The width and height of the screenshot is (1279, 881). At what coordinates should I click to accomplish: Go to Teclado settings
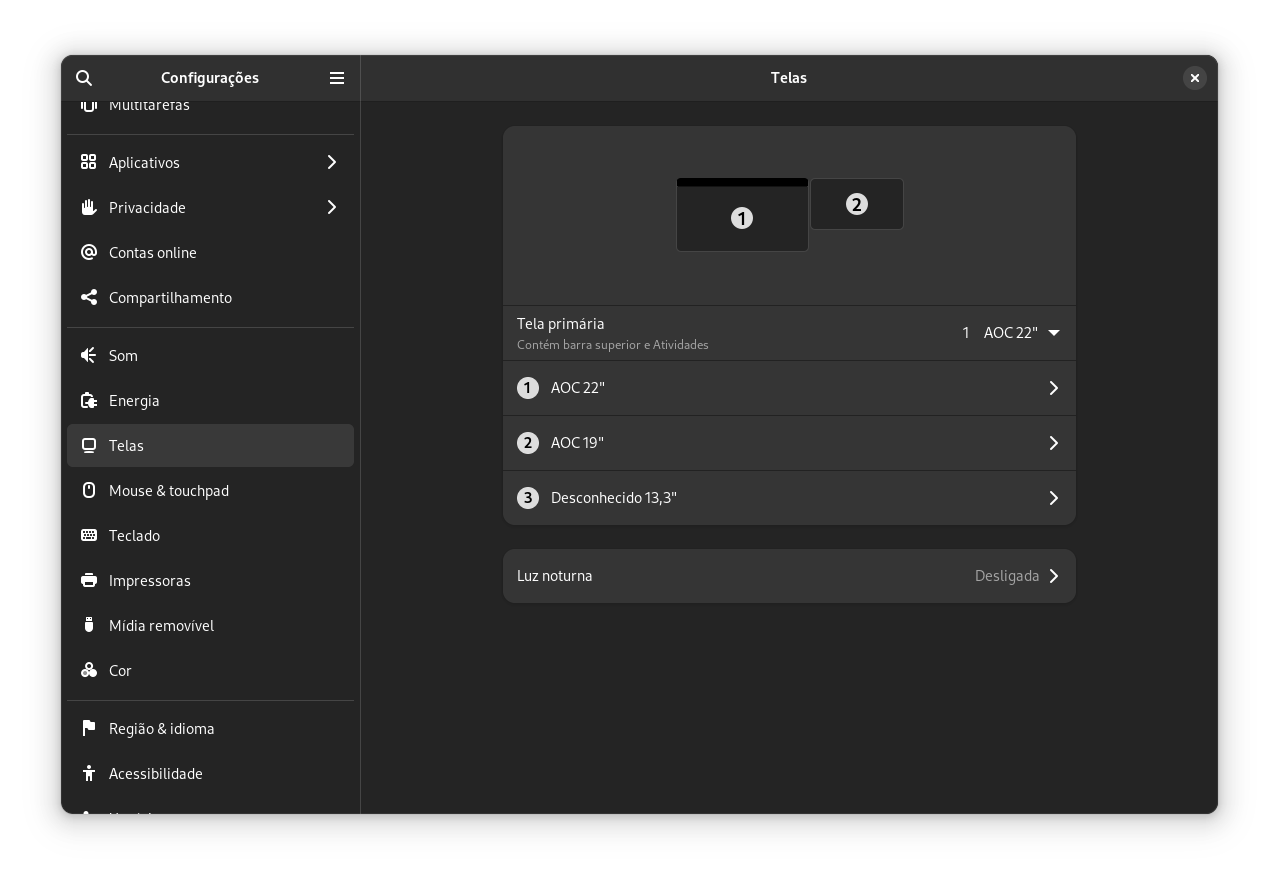(210, 535)
